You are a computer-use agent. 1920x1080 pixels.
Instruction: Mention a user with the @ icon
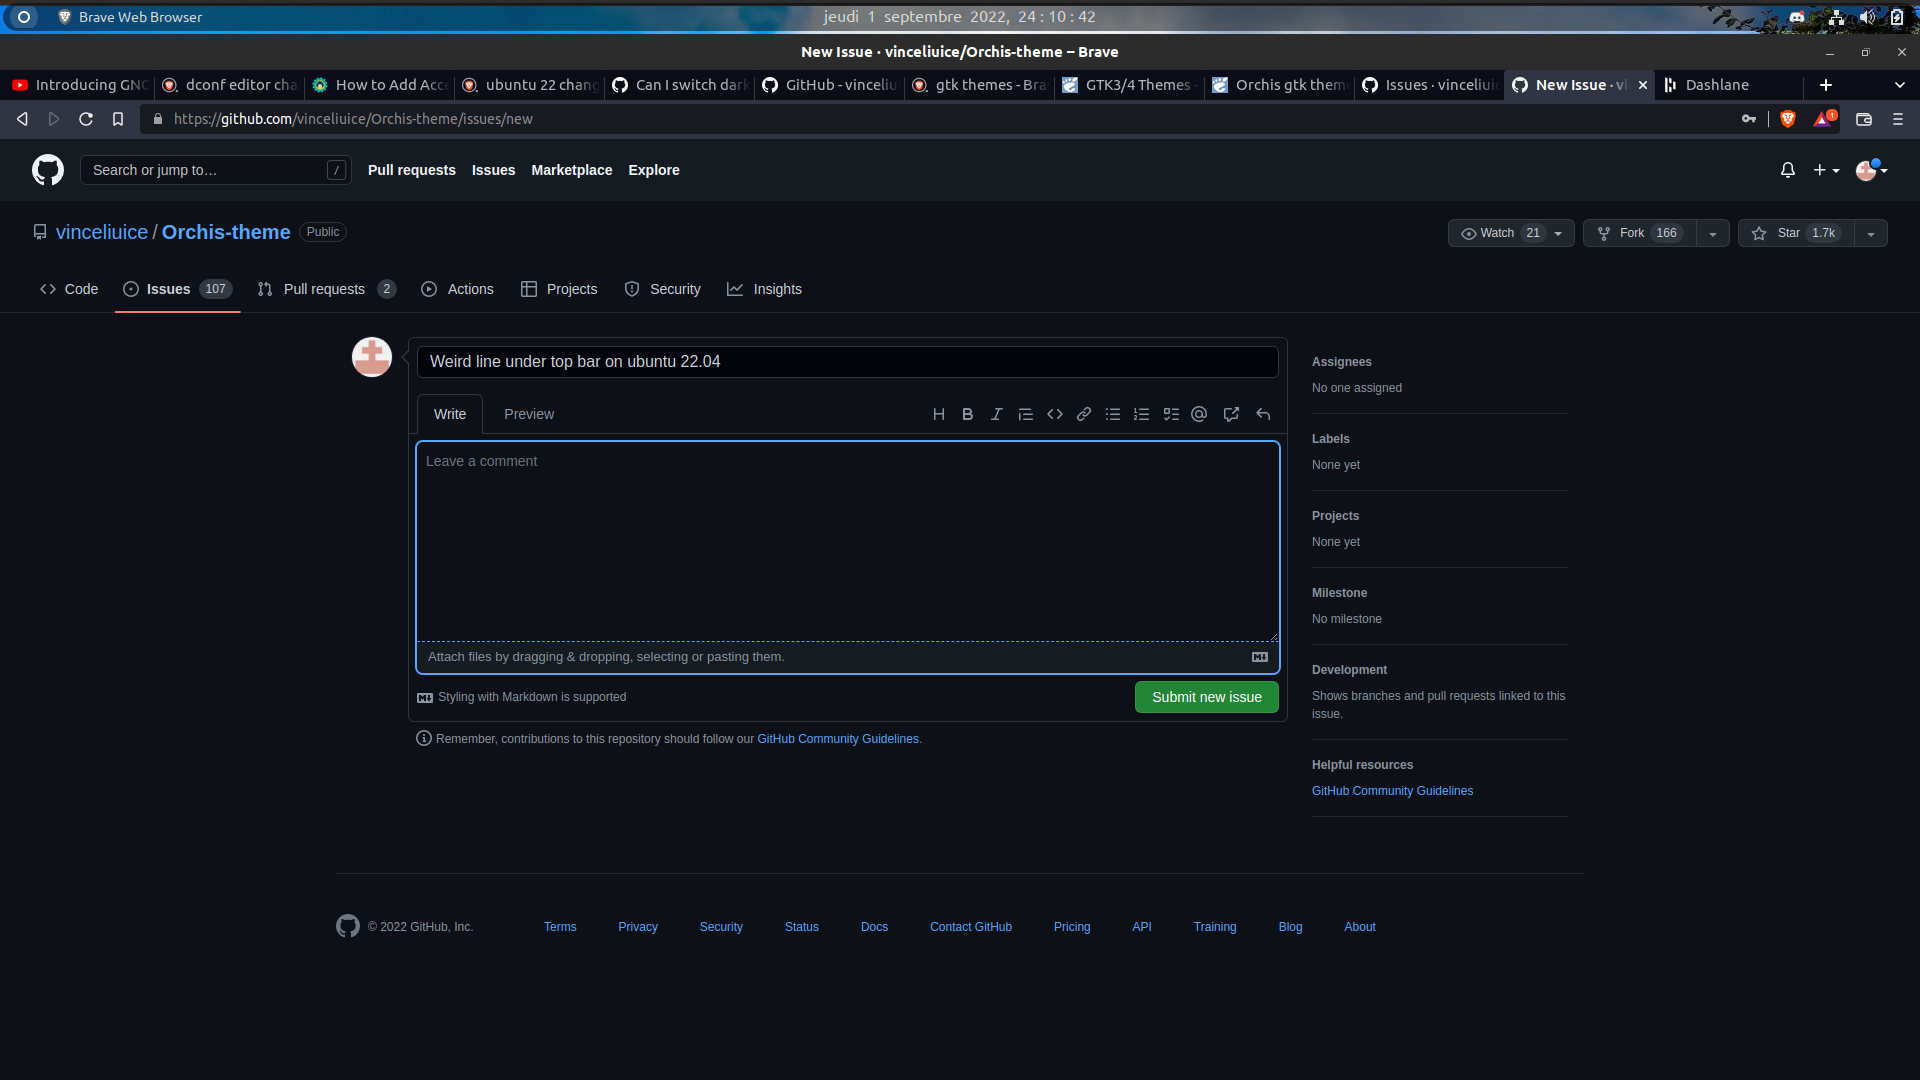pos(1198,413)
